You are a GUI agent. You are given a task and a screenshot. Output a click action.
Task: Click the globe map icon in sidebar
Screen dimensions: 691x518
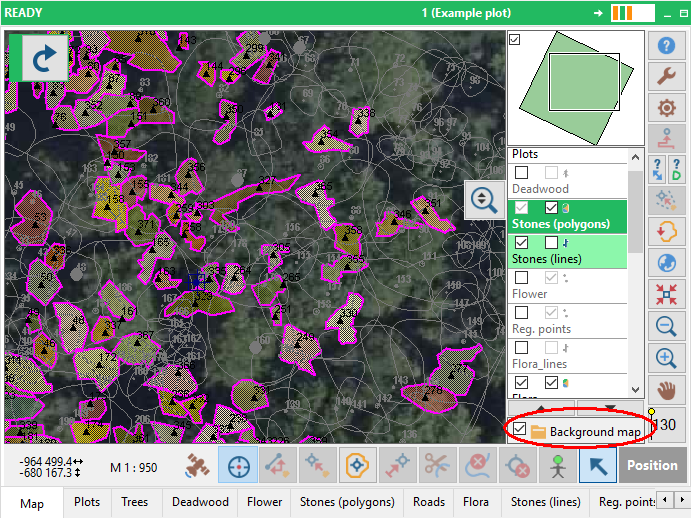[x=665, y=263]
